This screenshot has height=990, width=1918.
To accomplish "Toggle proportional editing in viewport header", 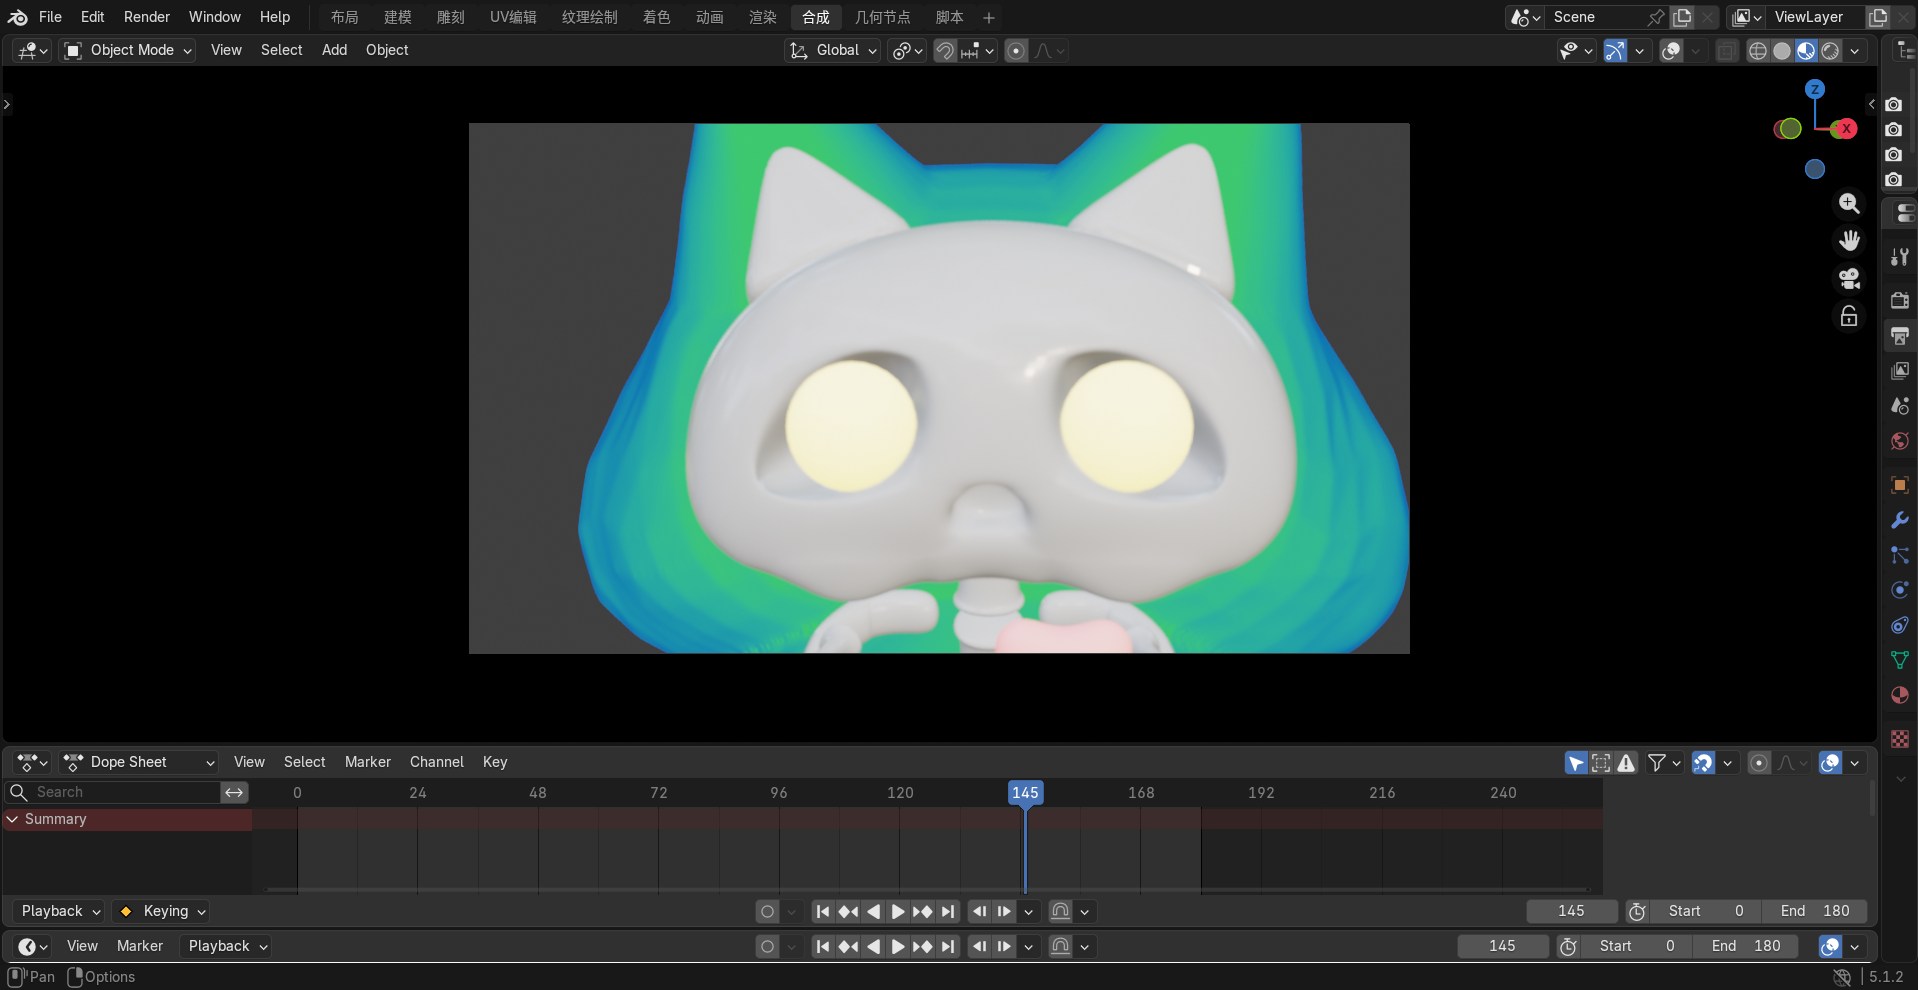I will point(1016,51).
